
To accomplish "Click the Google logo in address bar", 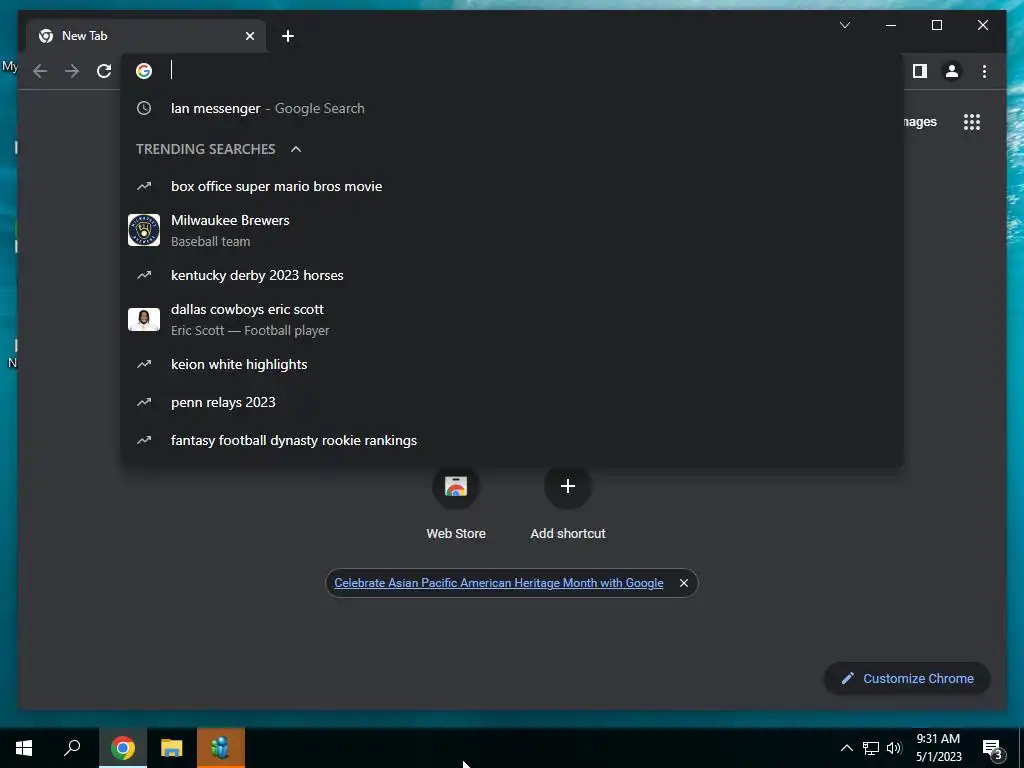I will point(144,71).
